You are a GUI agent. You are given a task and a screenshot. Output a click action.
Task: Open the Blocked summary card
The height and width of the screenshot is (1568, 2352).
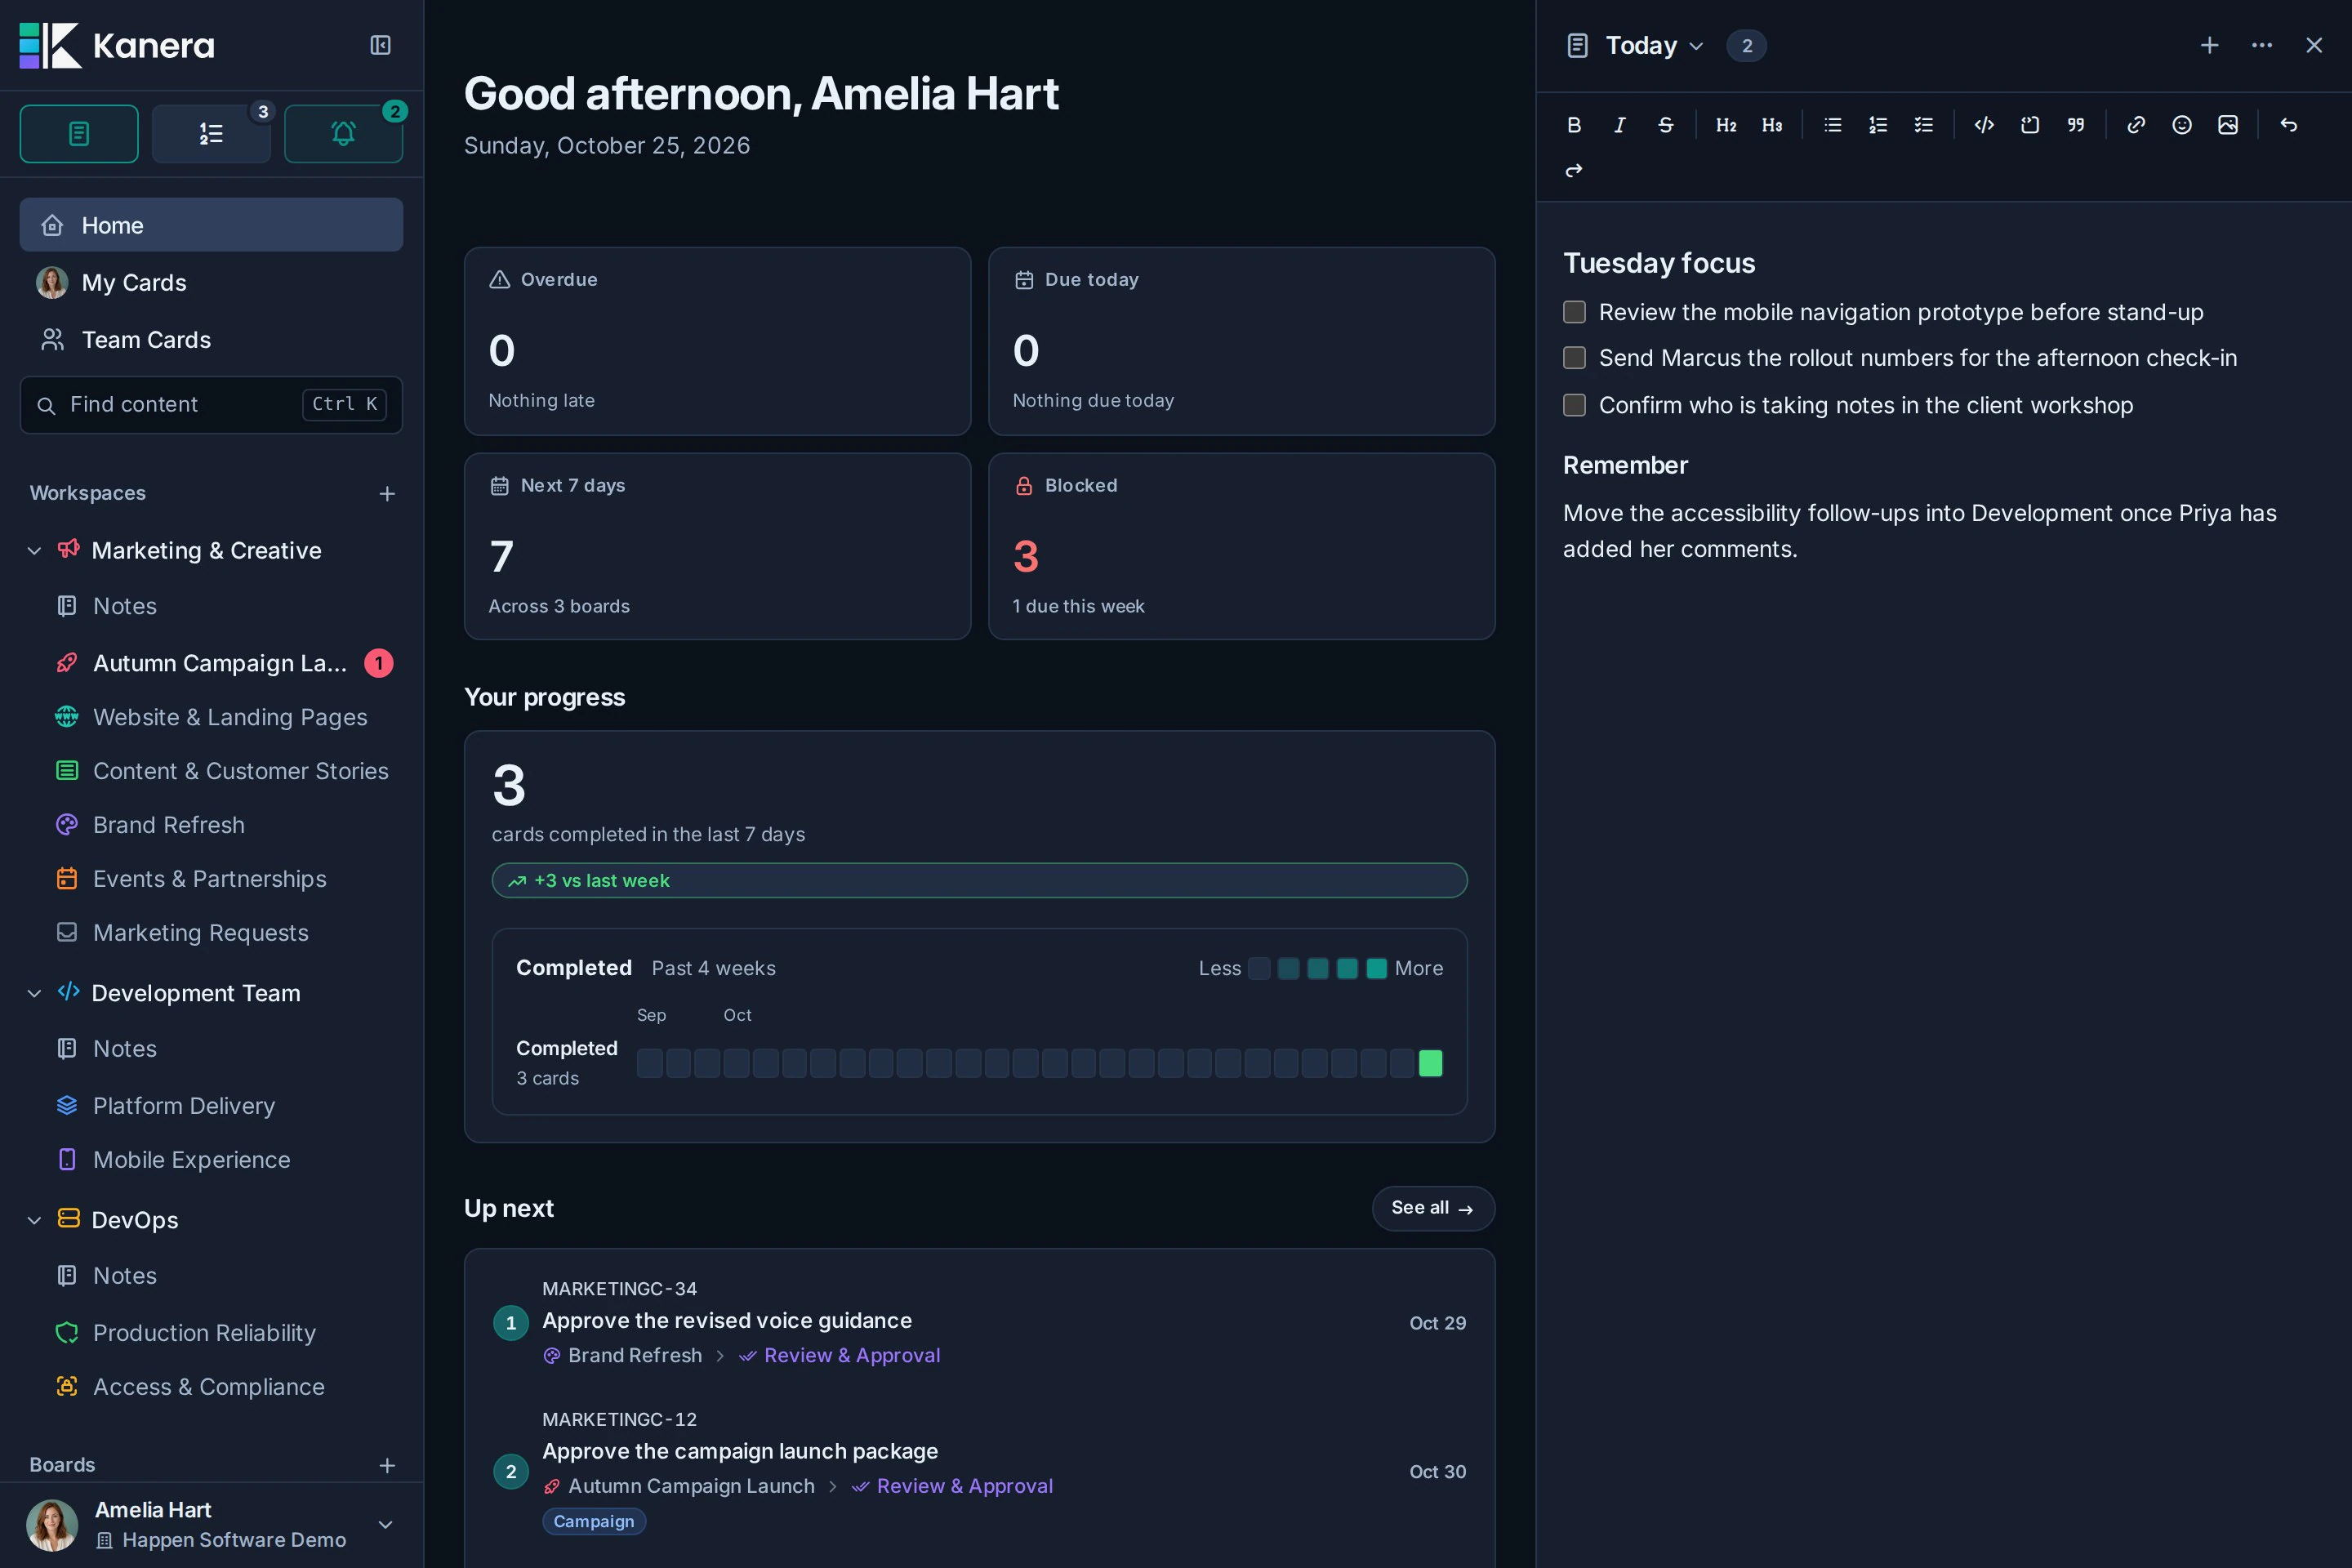click(x=1241, y=546)
